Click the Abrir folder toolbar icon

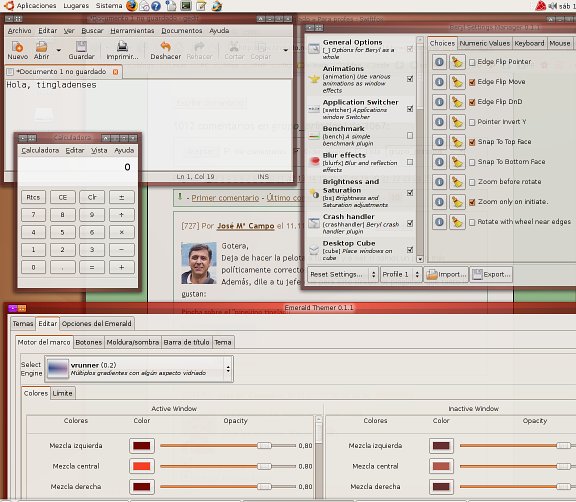pos(41,50)
